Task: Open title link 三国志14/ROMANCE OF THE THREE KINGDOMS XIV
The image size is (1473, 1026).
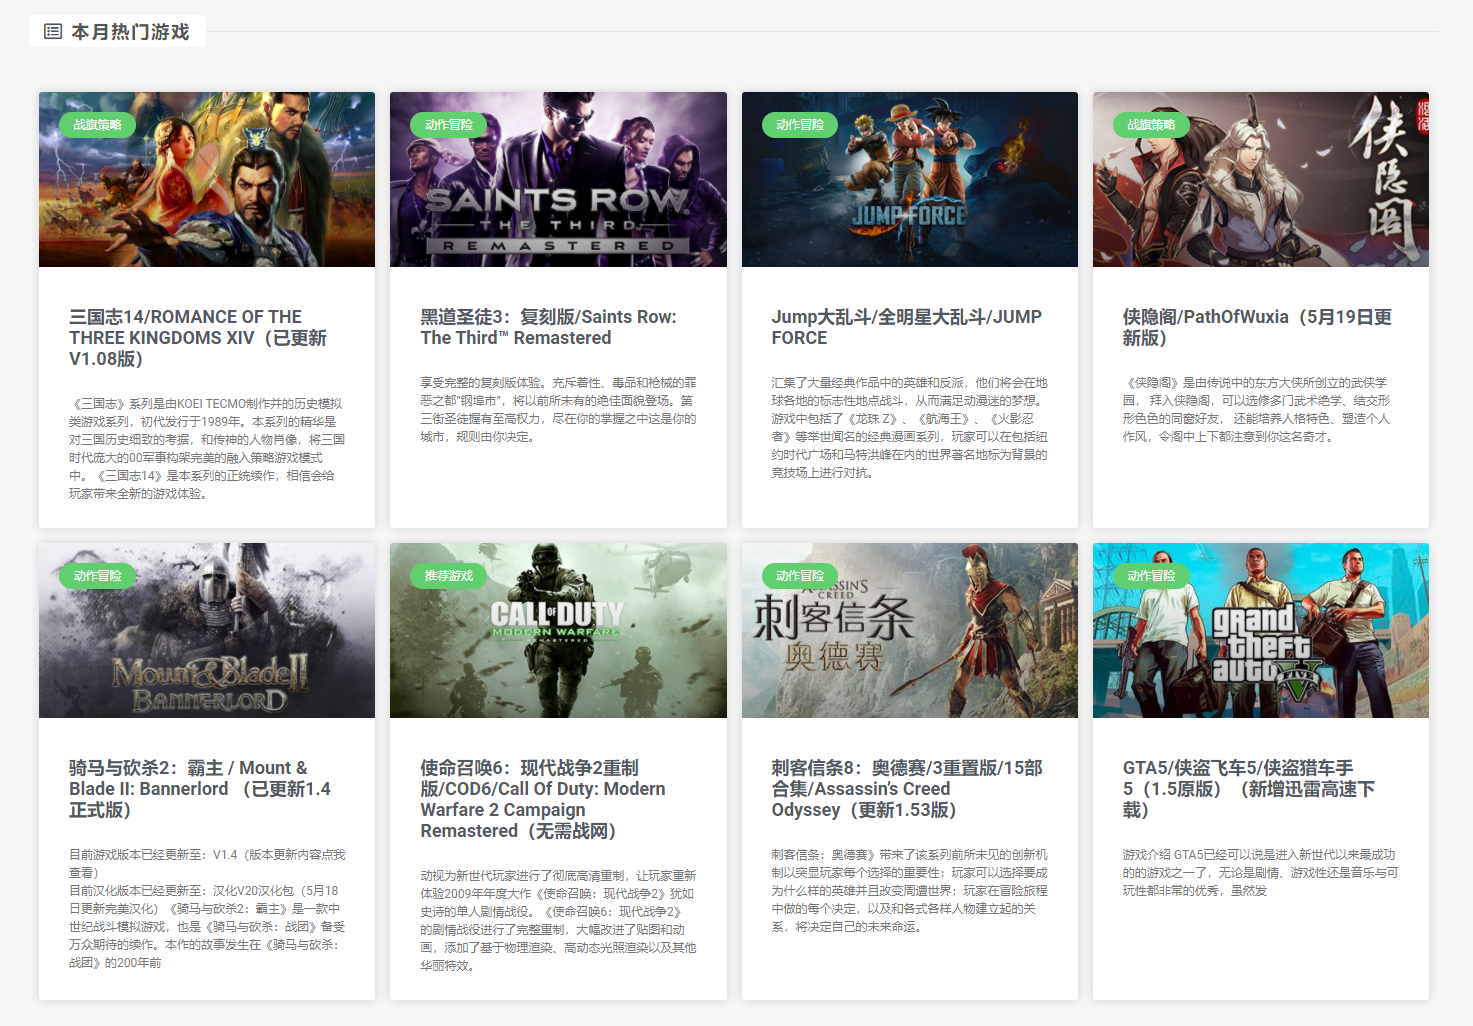Action: [198, 338]
